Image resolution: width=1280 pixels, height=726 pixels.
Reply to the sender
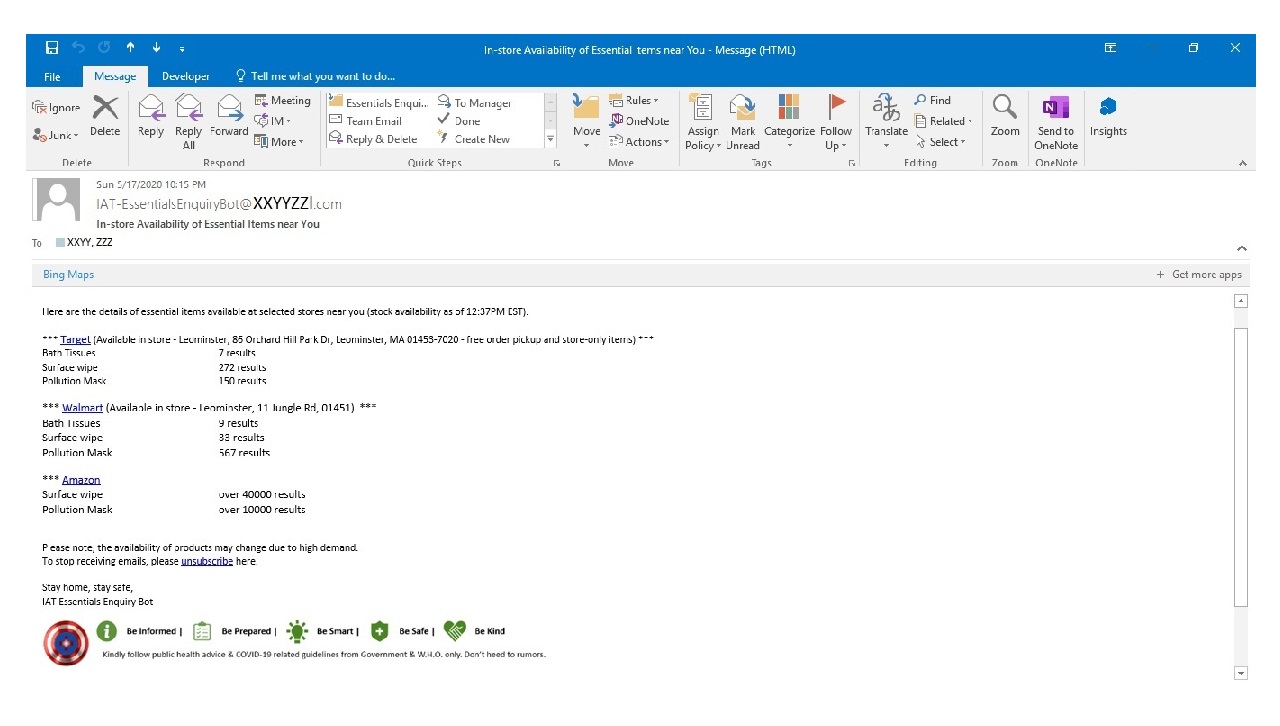(151, 118)
